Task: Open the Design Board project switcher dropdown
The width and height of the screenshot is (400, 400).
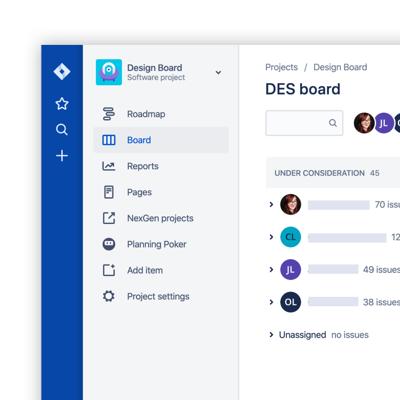Action: (218, 72)
